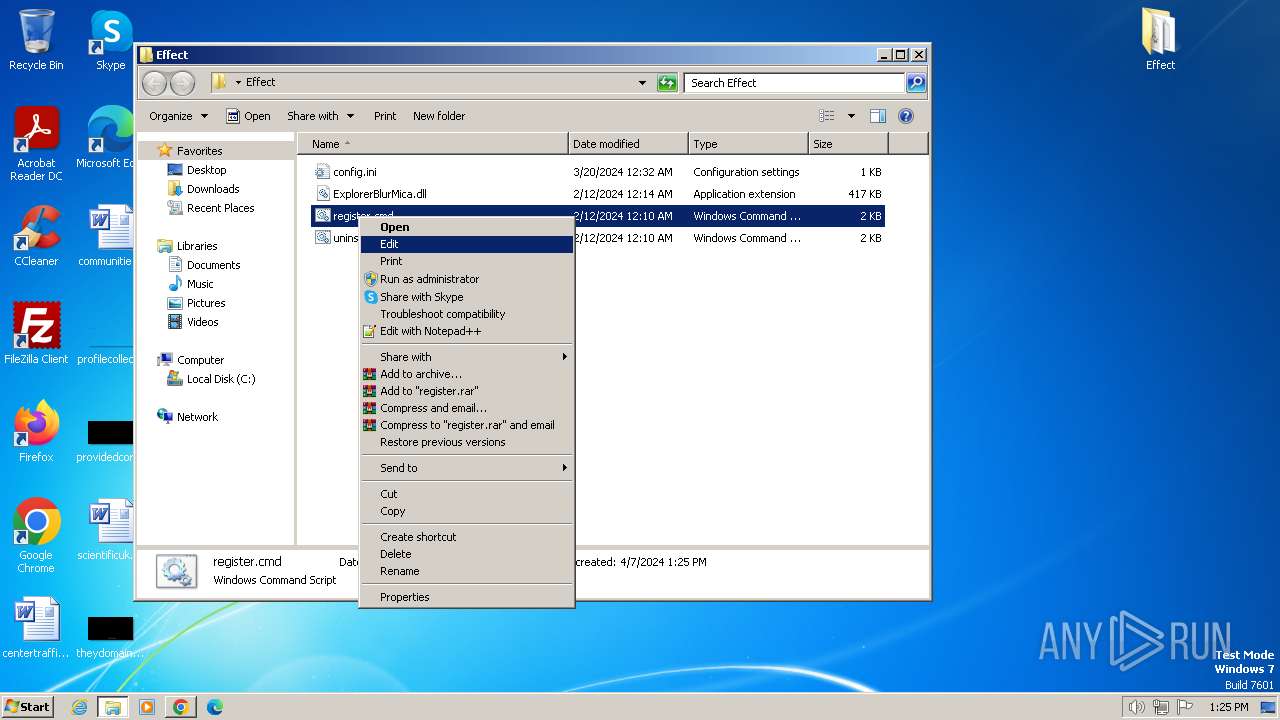Select Delete in context menu

pyautogui.click(x=467, y=554)
